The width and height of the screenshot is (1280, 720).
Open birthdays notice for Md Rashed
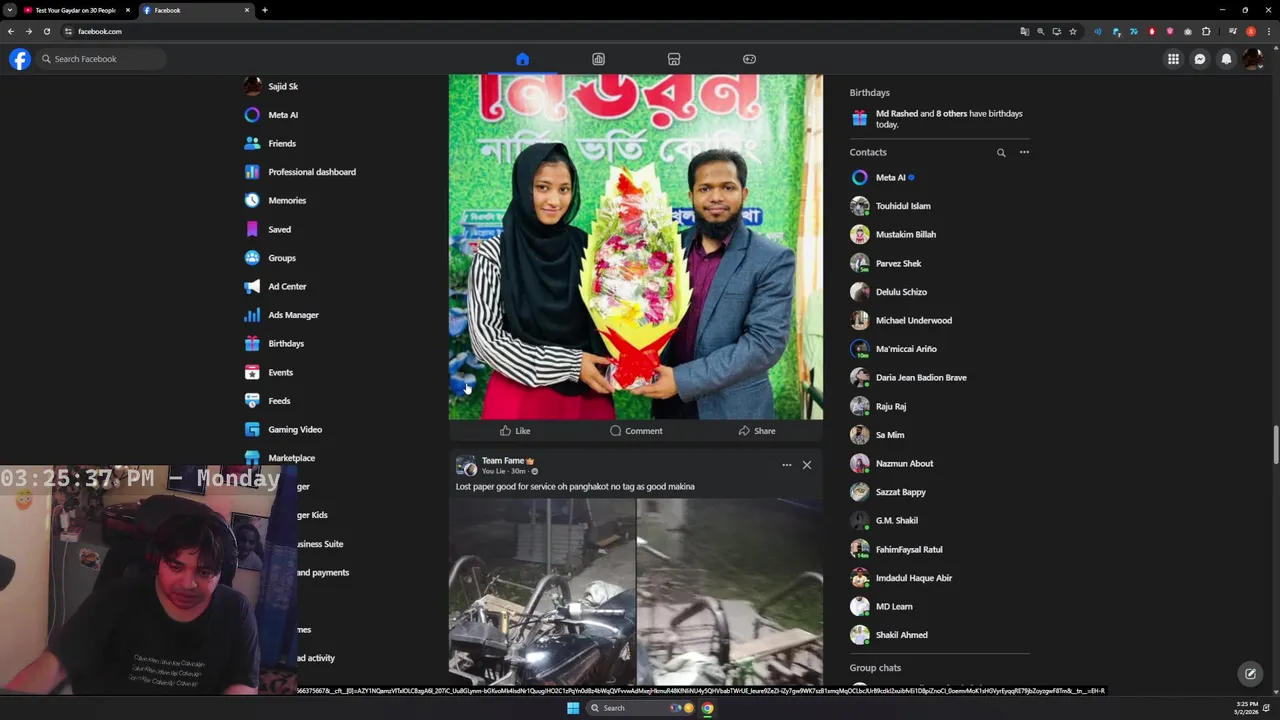pyautogui.click(x=940, y=119)
